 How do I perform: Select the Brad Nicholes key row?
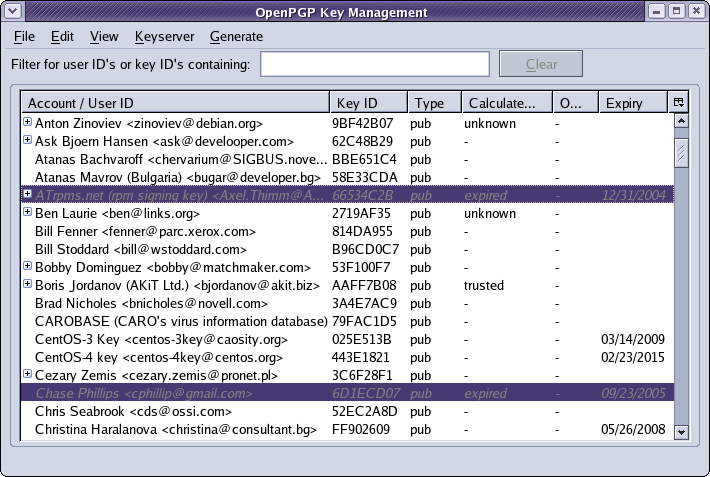347,304
